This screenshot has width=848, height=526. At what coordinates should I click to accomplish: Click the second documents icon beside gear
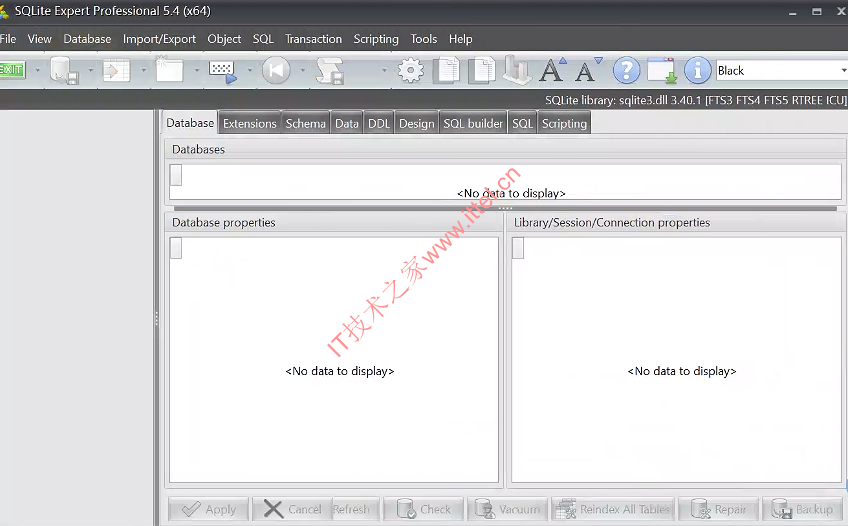(482, 70)
